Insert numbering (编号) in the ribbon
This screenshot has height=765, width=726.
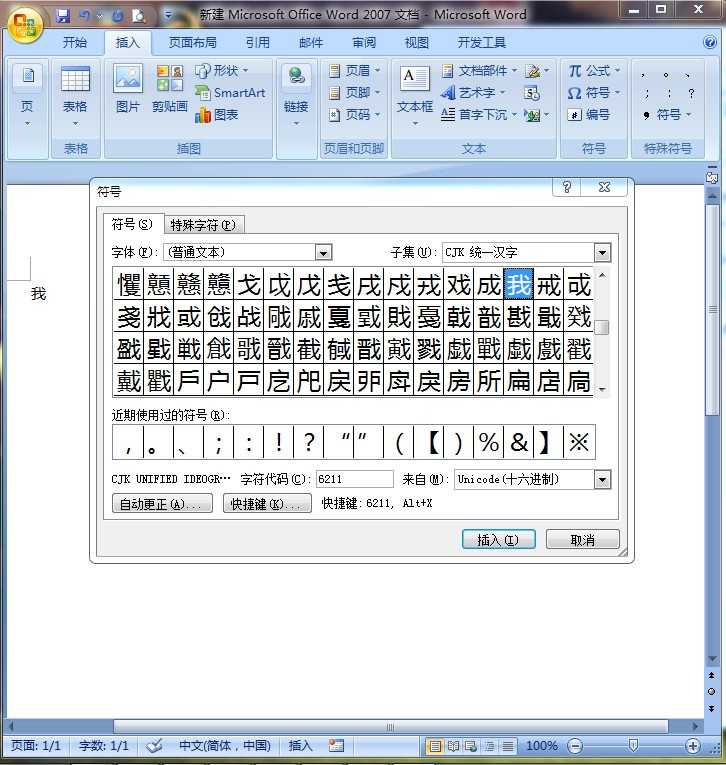coord(589,115)
